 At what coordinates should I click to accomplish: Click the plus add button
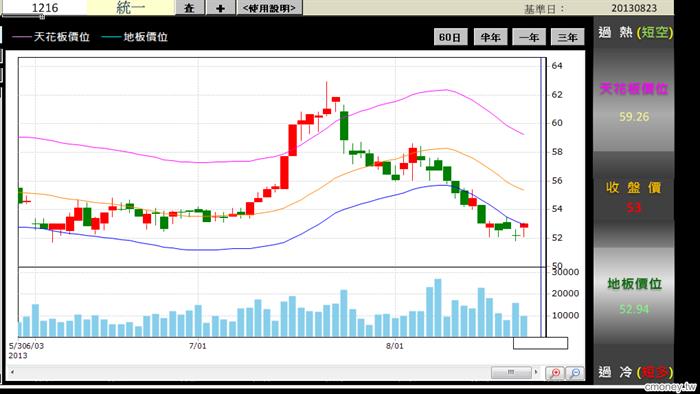click(x=220, y=8)
